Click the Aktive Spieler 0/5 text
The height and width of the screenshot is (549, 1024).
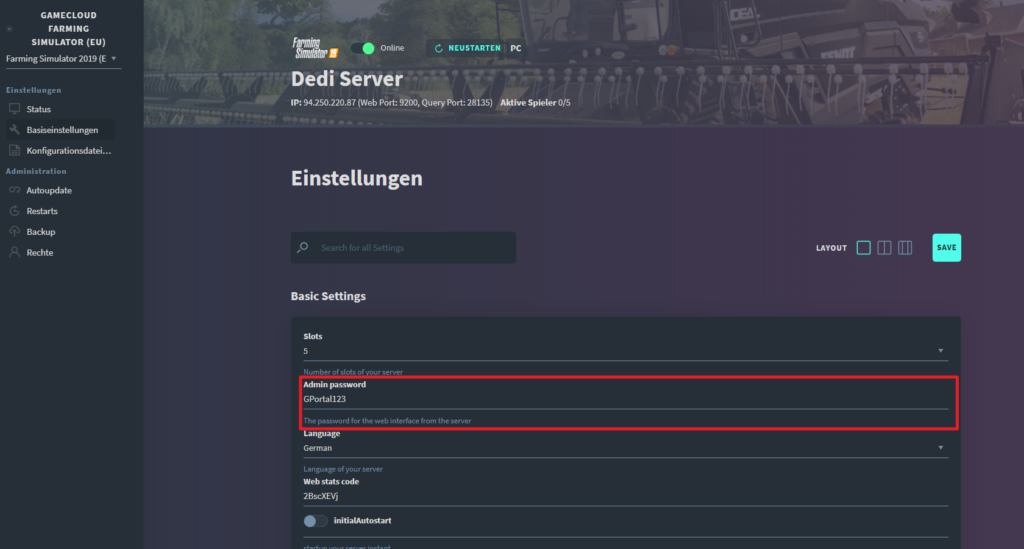(x=535, y=102)
